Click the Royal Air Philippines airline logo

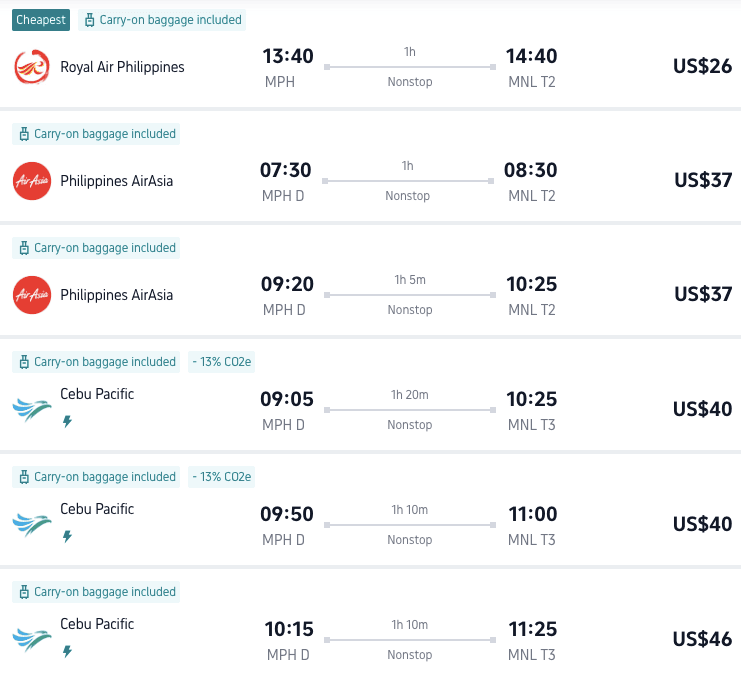32,67
